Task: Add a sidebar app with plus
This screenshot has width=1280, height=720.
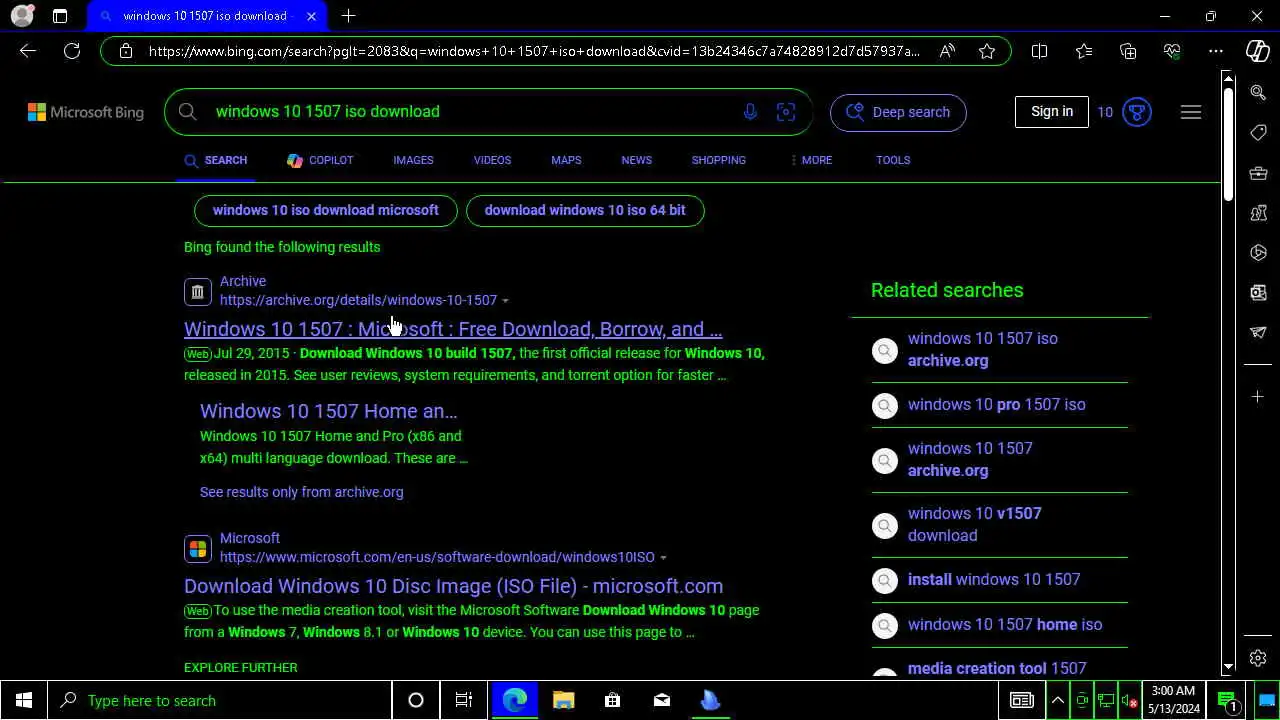Action: click(1258, 397)
